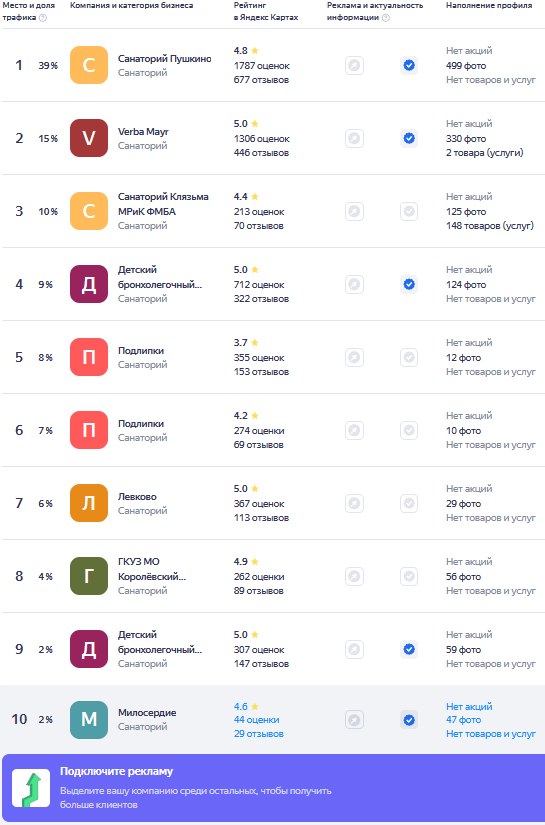545x825 pixels.
Task: Open the Левково company entry
Action: coord(137,497)
